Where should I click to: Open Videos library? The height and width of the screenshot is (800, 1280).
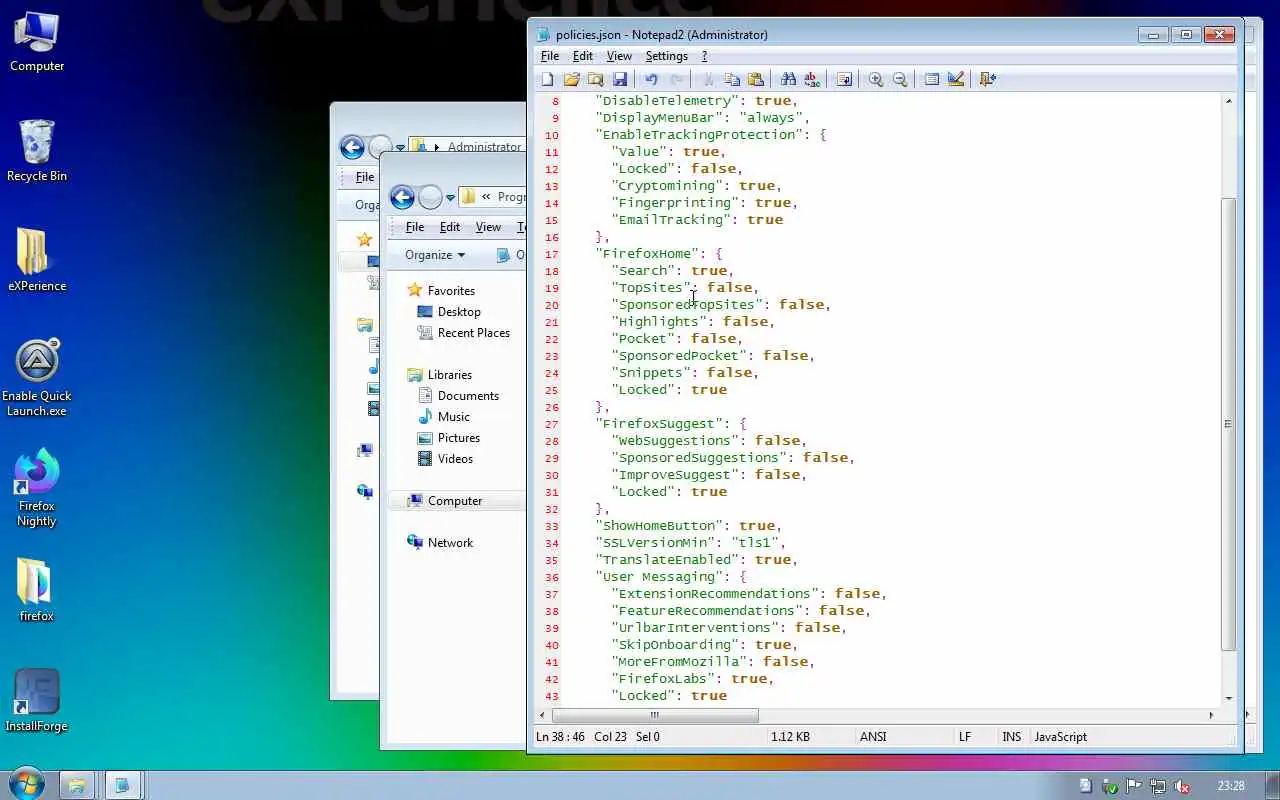(x=455, y=459)
